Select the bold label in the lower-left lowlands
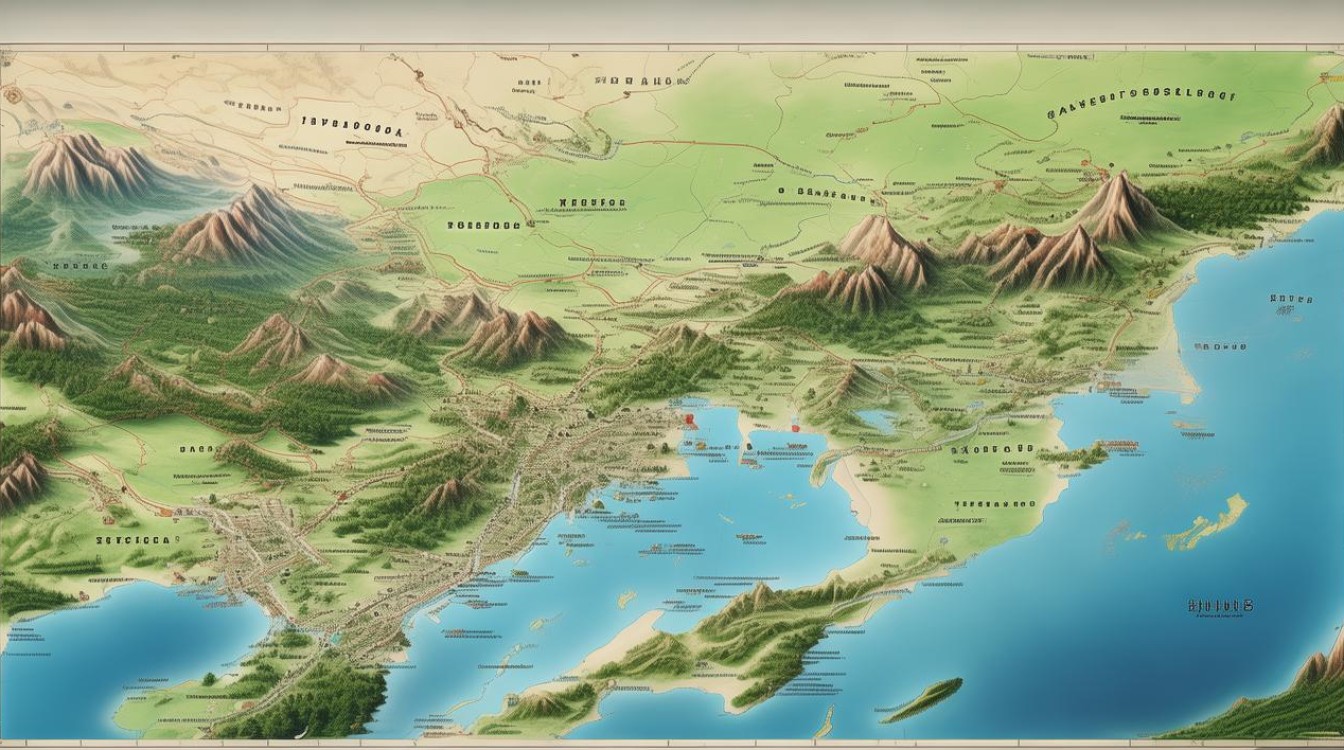The width and height of the screenshot is (1344, 750). 137,539
